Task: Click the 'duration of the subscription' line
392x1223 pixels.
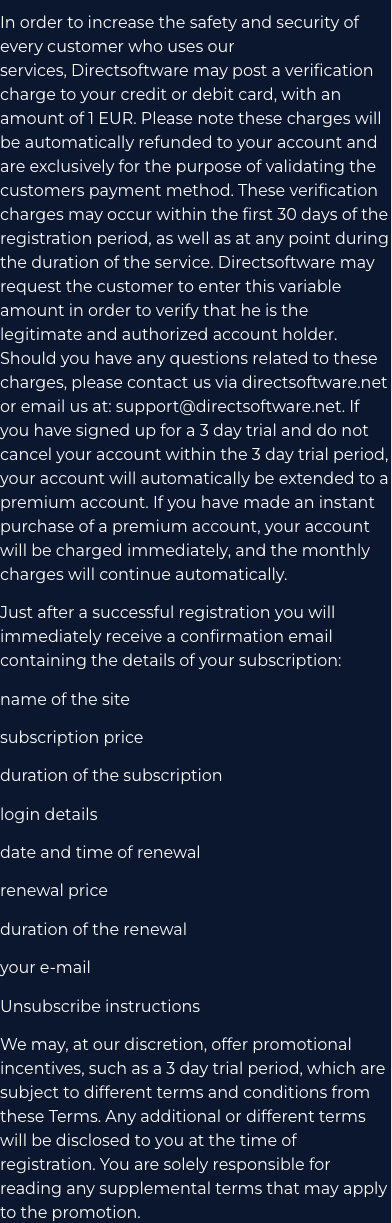Action: click(111, 775)
